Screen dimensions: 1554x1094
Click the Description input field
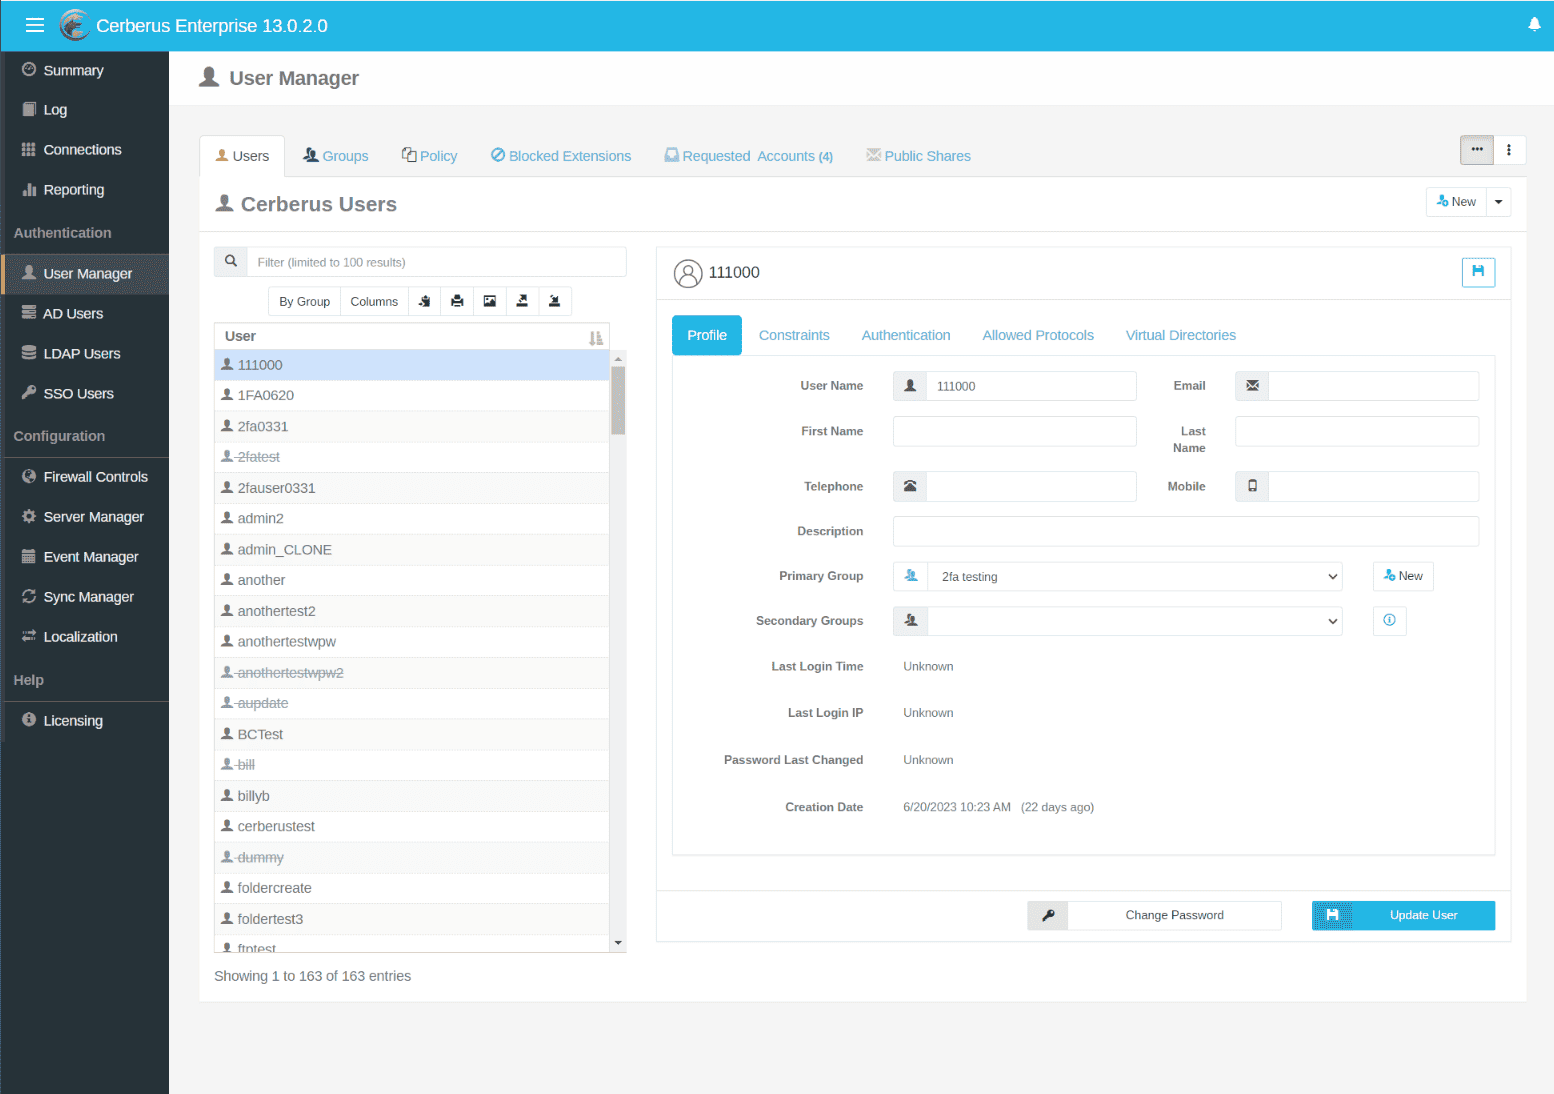pyautogui.click(x=1186, y=531)
